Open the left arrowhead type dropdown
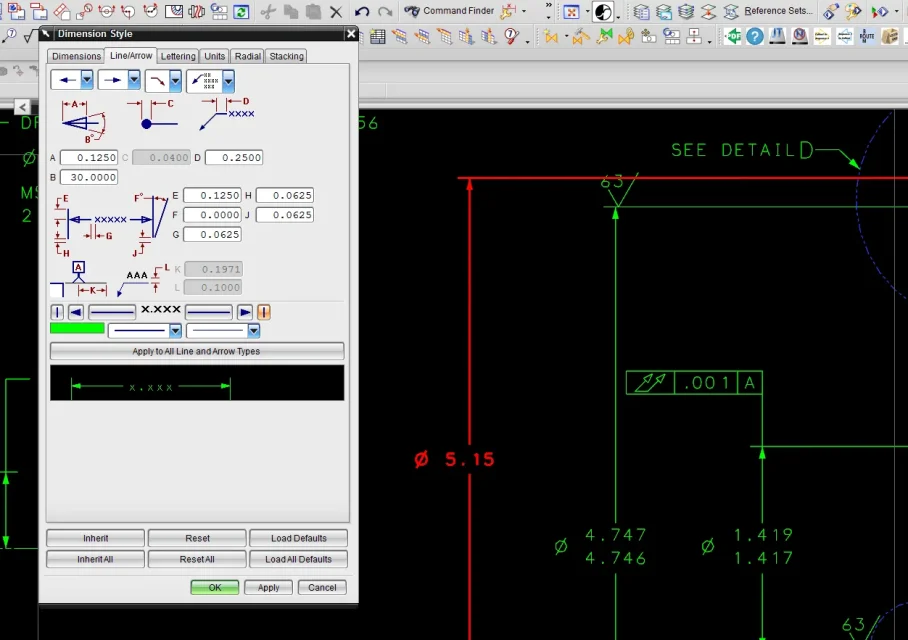The height and width of the screenshot is (640, 908). (x=87, y=80)
